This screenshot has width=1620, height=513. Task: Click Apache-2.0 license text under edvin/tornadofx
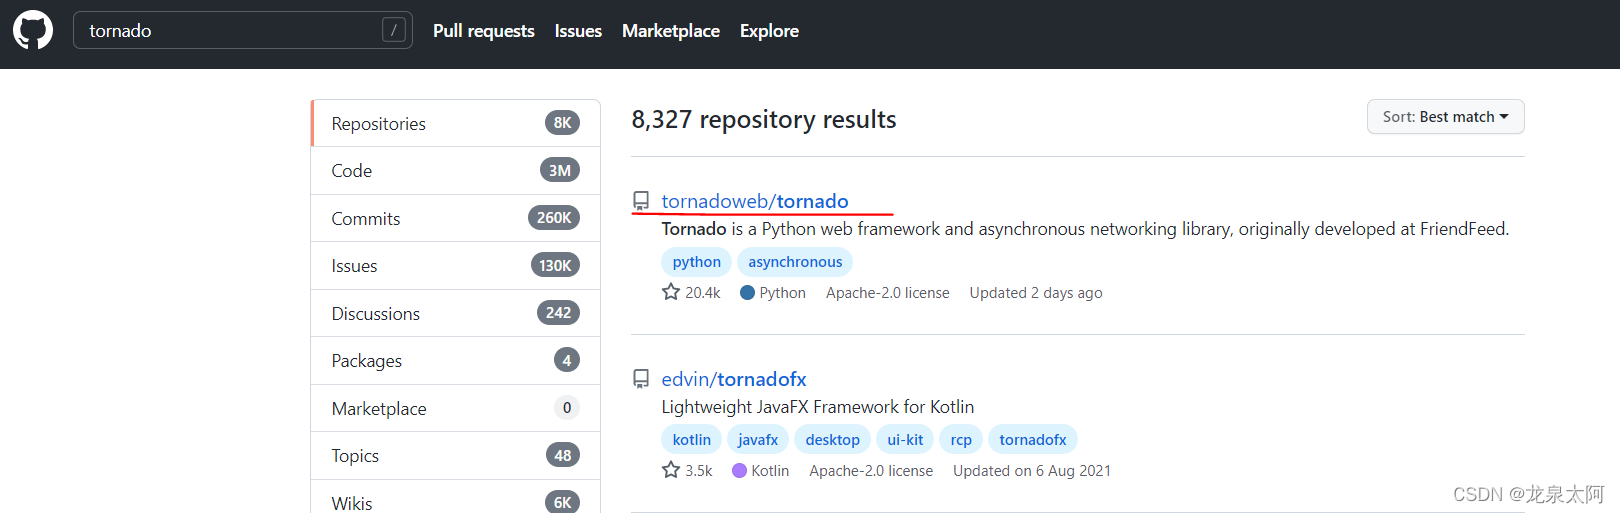point(871,471)
